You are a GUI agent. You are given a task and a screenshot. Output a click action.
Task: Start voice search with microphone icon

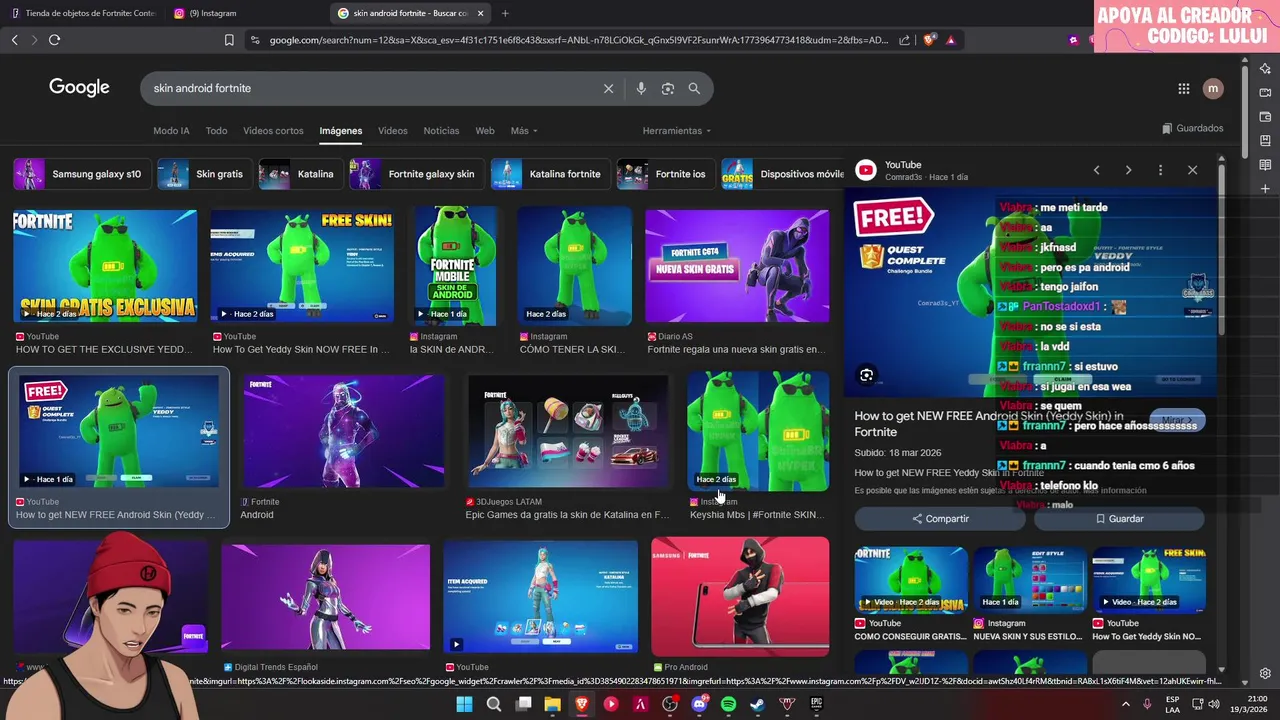[x=641, y=88]
